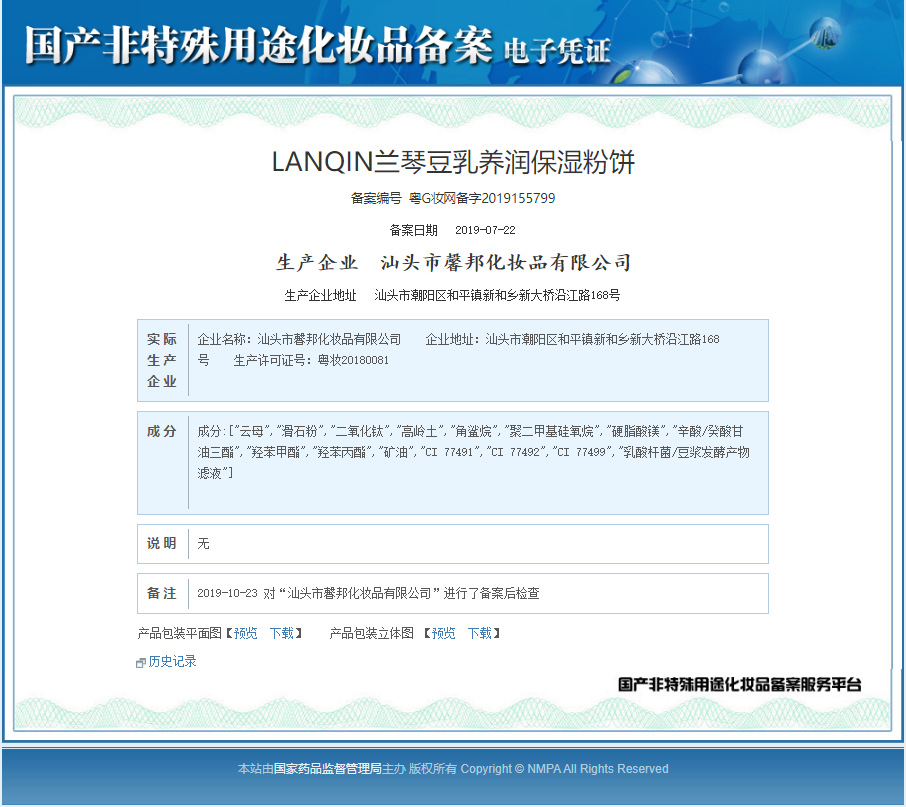The width and height of the screenshot is (906, 807).
Task: Click the 国产非特殊用途化妆品备案服务平台 signature text
Action: click(x=740, y=685)
